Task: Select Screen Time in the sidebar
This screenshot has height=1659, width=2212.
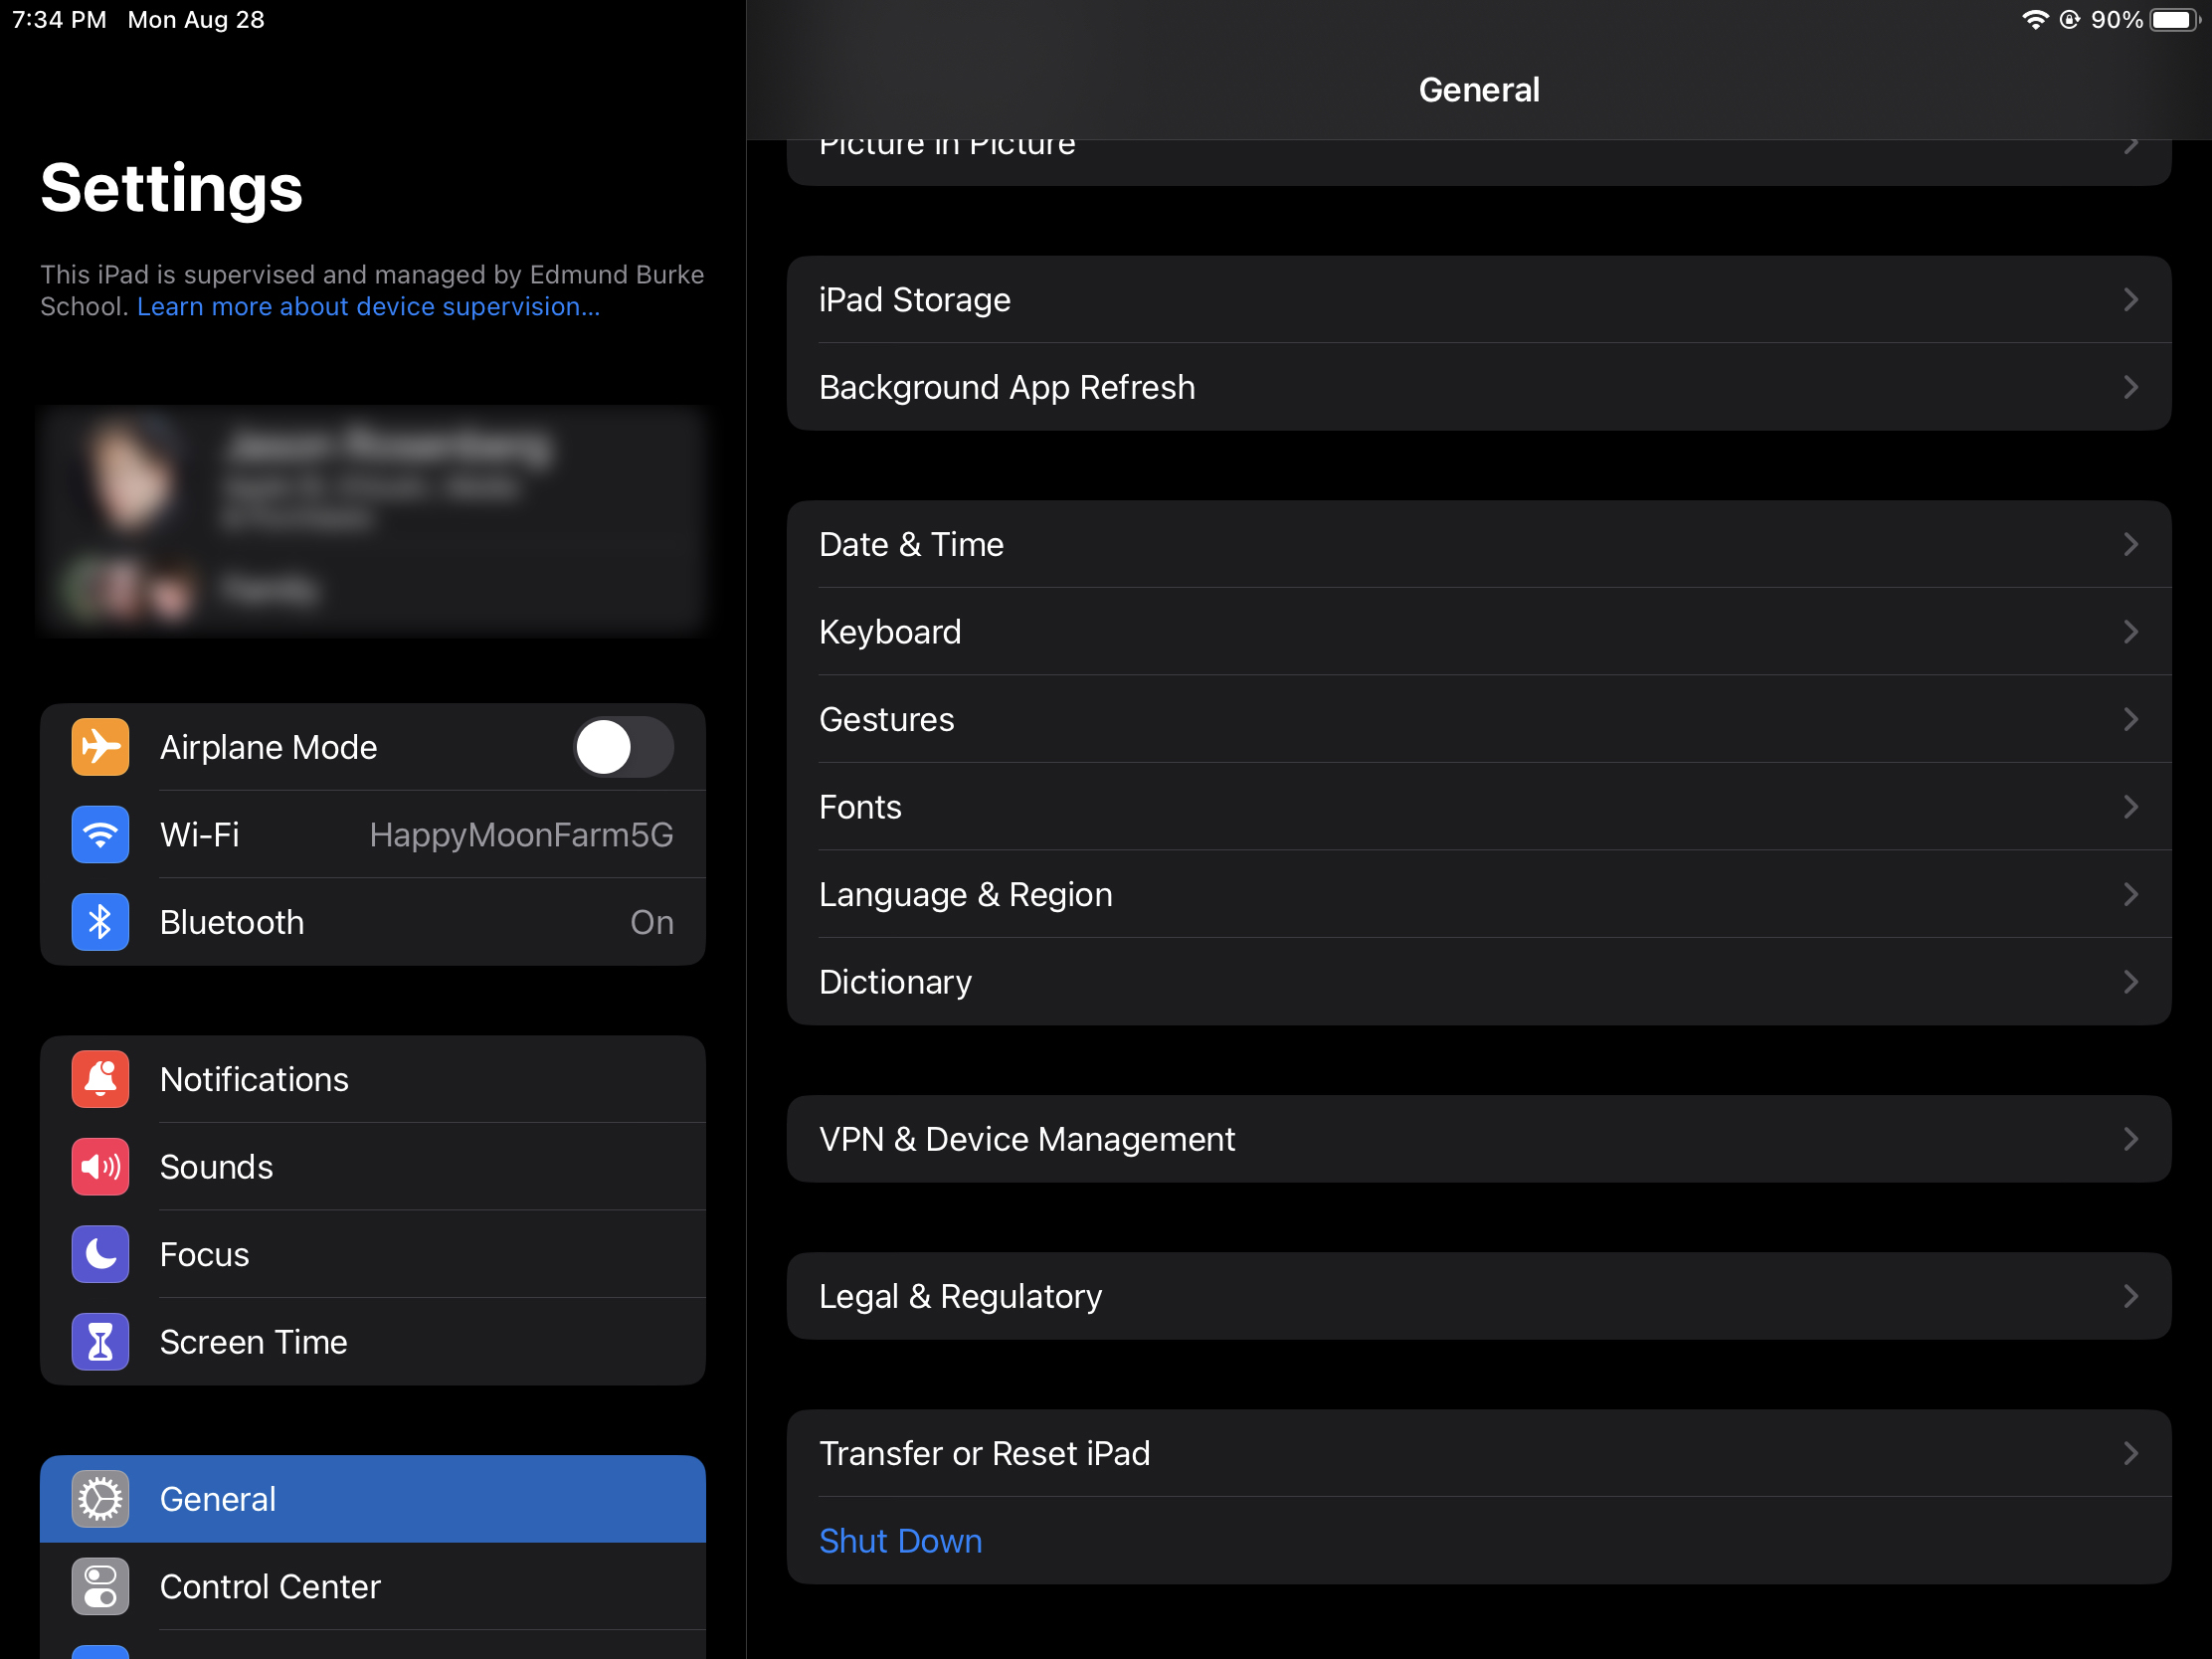Action: [373, 1342]
